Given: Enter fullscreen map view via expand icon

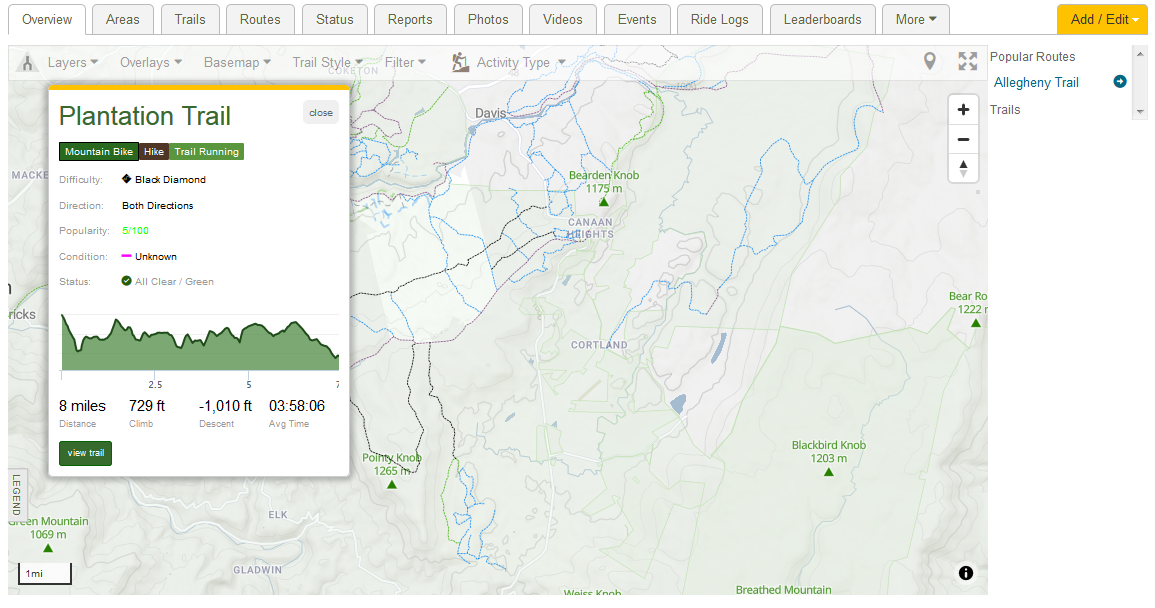Looking at the screenshot, I should click(x=967, y=61).
